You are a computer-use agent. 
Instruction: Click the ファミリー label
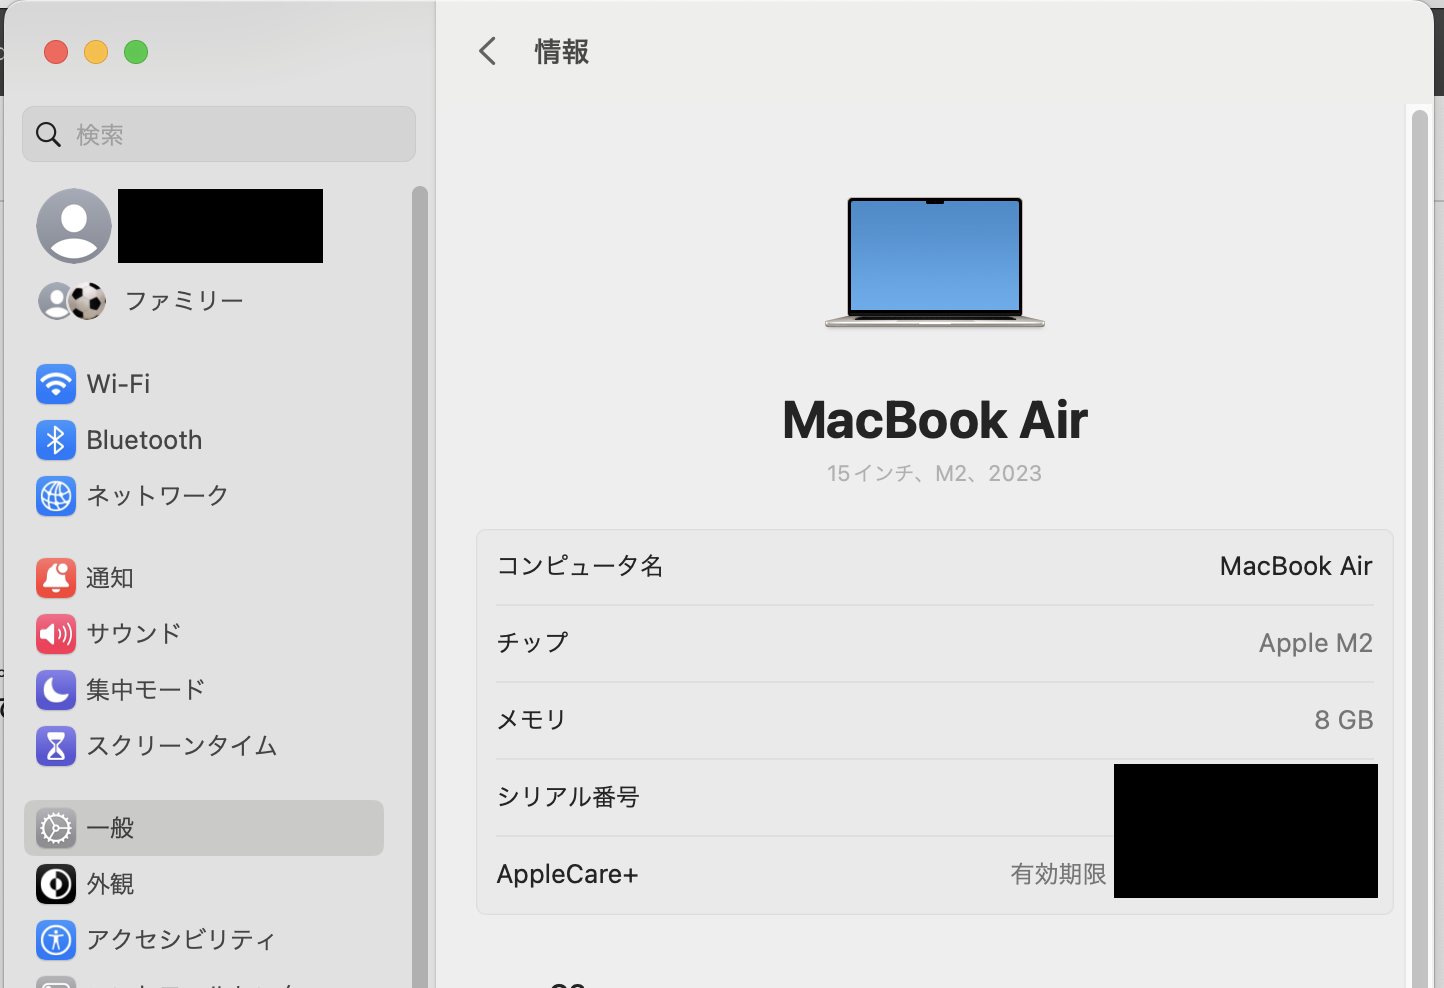click(x=185, y=301)
